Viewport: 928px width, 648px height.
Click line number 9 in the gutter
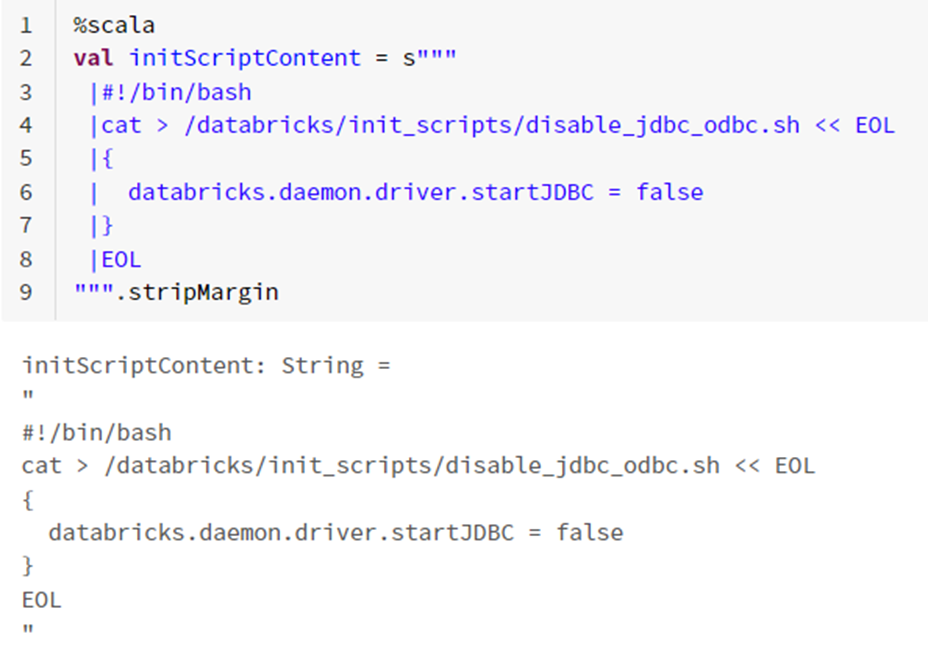[26, 293]
